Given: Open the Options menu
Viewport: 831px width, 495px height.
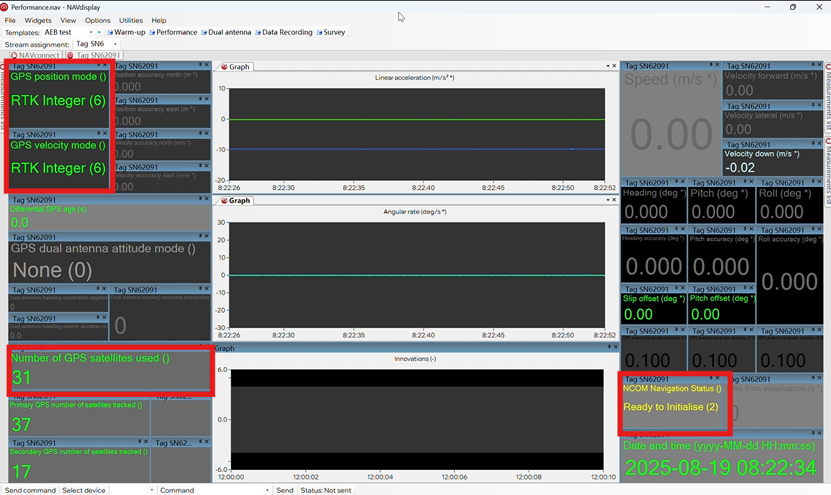Looking at the screenshot, I should click(x=98, y=20).
